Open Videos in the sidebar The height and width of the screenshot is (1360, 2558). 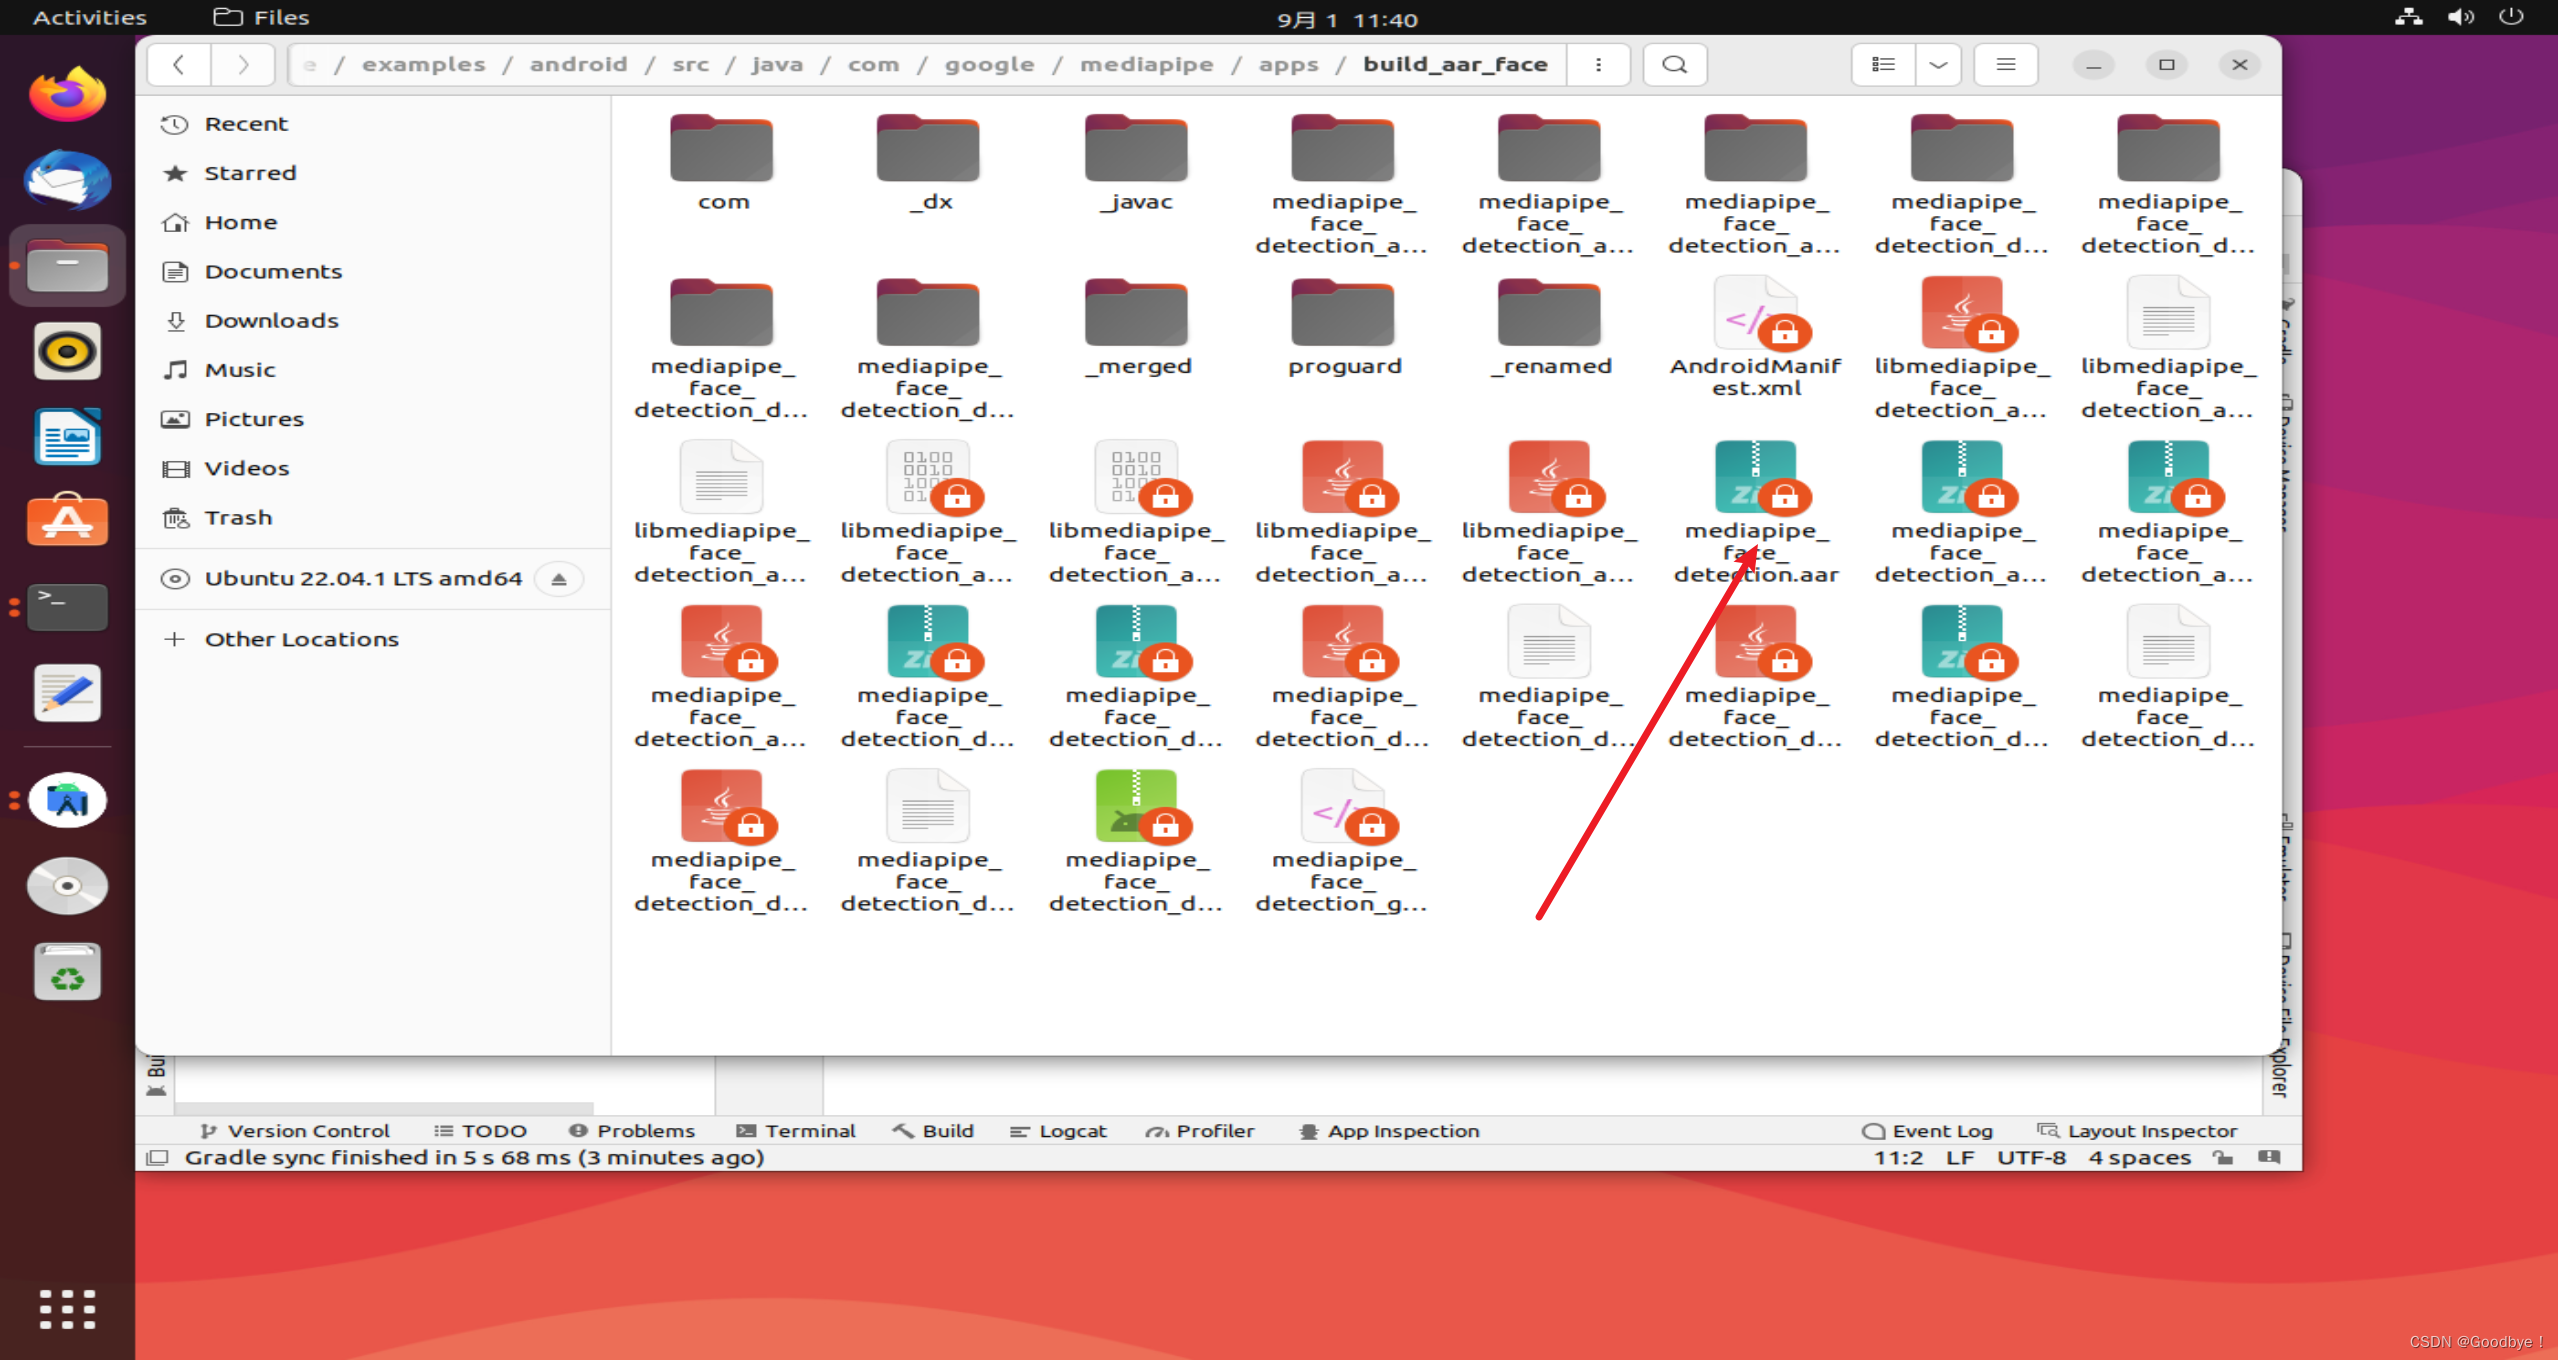[x=373, y=468]
